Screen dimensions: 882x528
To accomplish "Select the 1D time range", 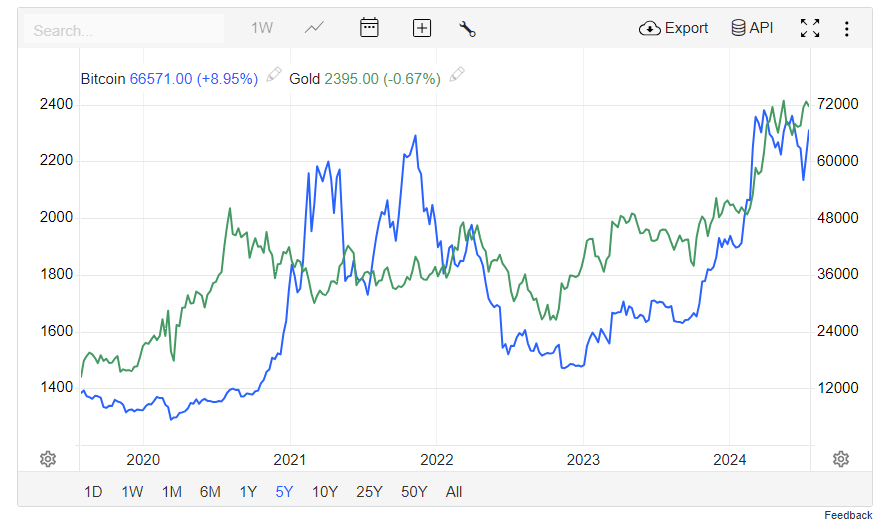I will [93, 492].
